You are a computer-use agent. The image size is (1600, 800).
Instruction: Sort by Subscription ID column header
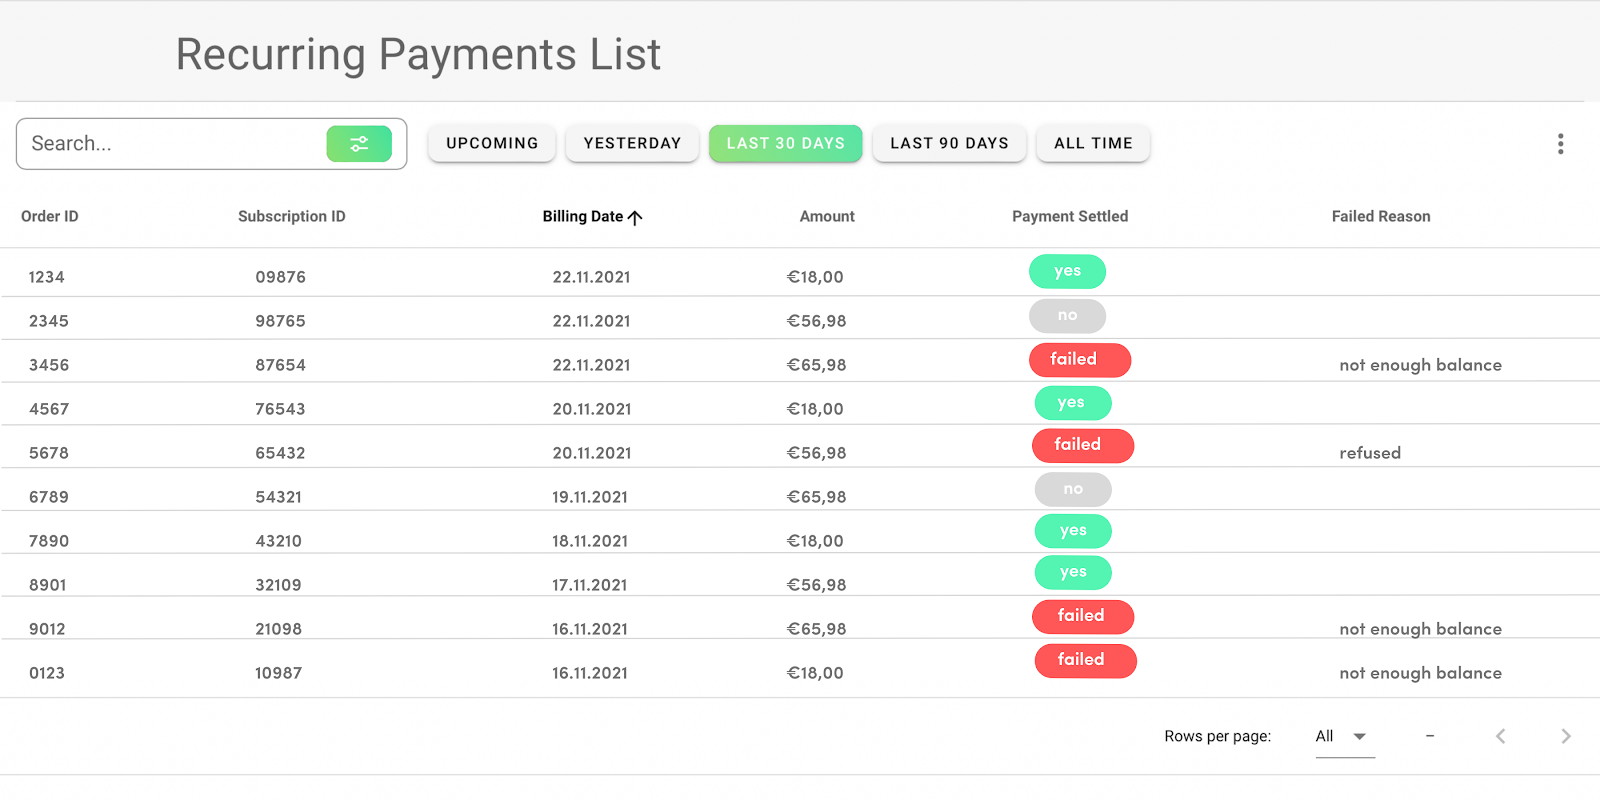pyautogui.click(x=292, y=216)
